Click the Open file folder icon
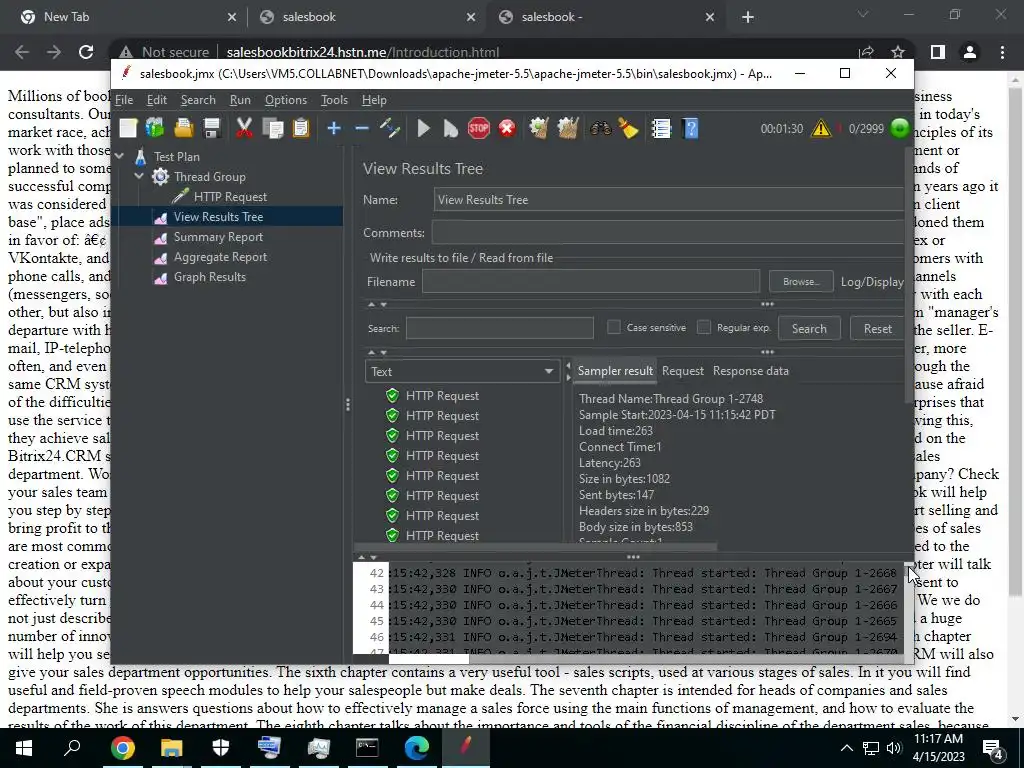 [x=184, y=128]
